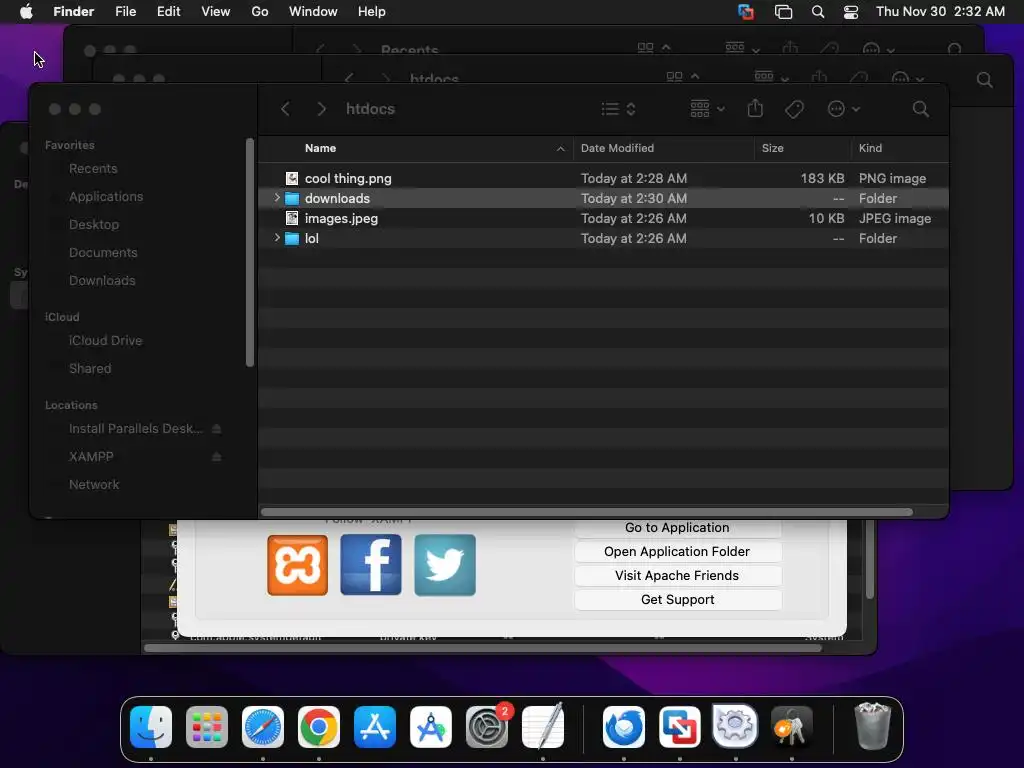This screenshot has width=1024, height=768.
Task: Click the Facebook icon in XAMPP
Action: [x=371, y=566]
